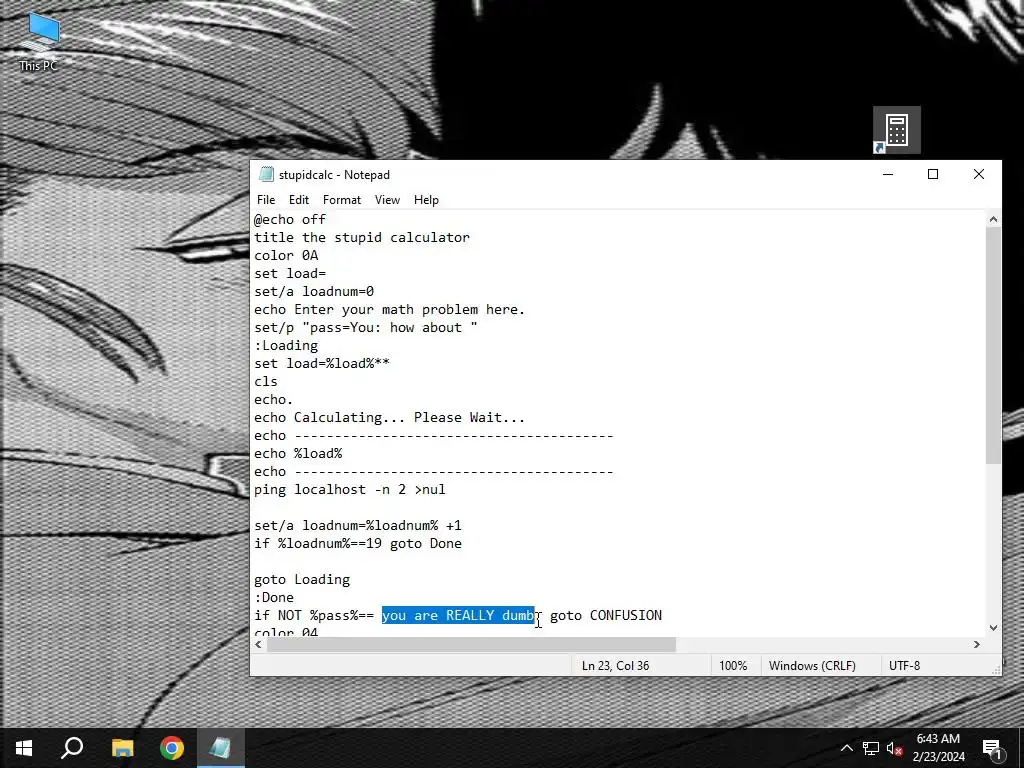This screenshot has height=768, width=1024.
Task: Click 'goto CONFUSION' text
Action: (x=606, y=615)
